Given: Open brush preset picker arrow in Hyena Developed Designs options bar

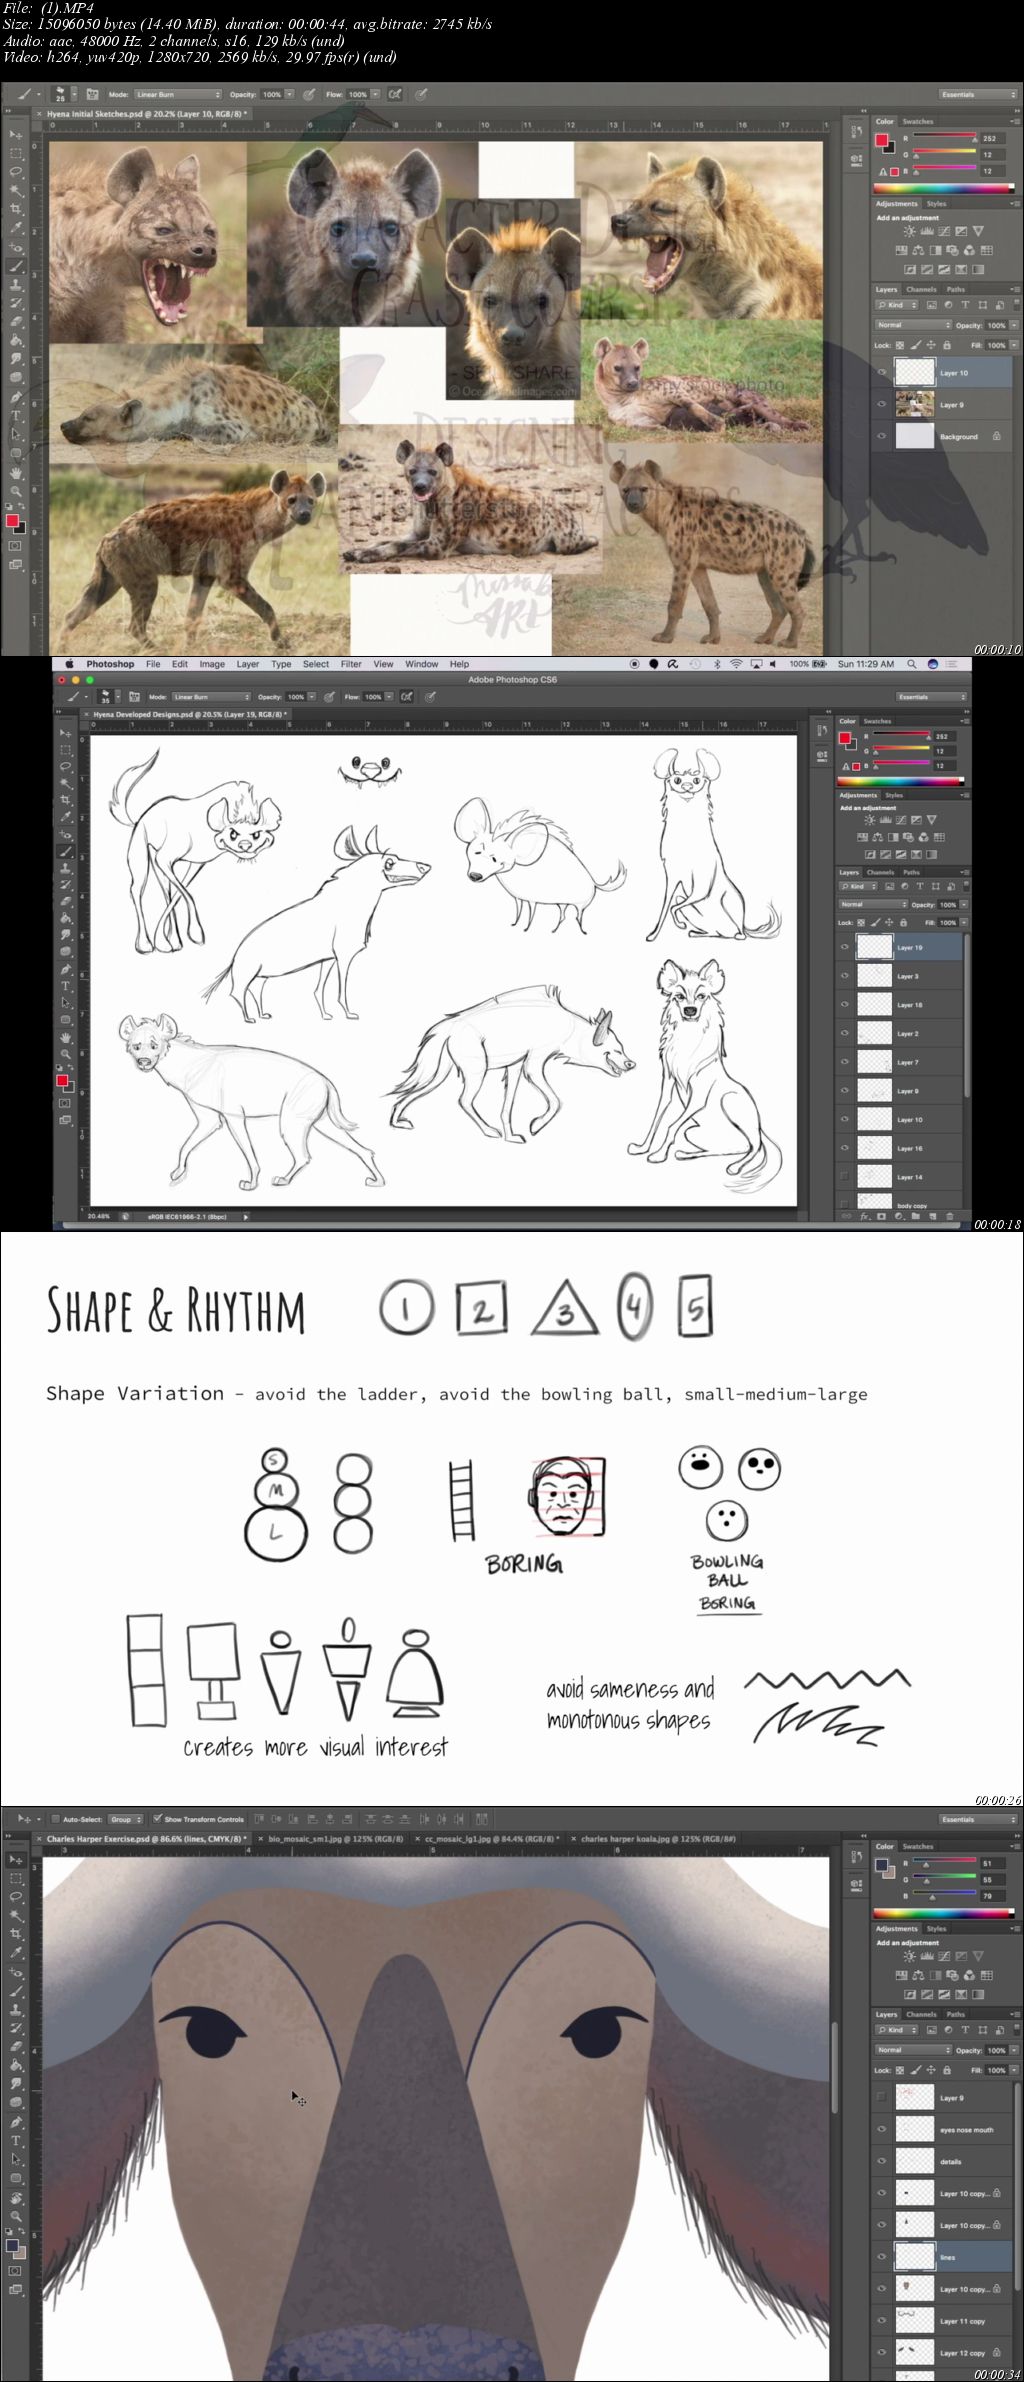Looking at the screenshot, I should (118, 697).
